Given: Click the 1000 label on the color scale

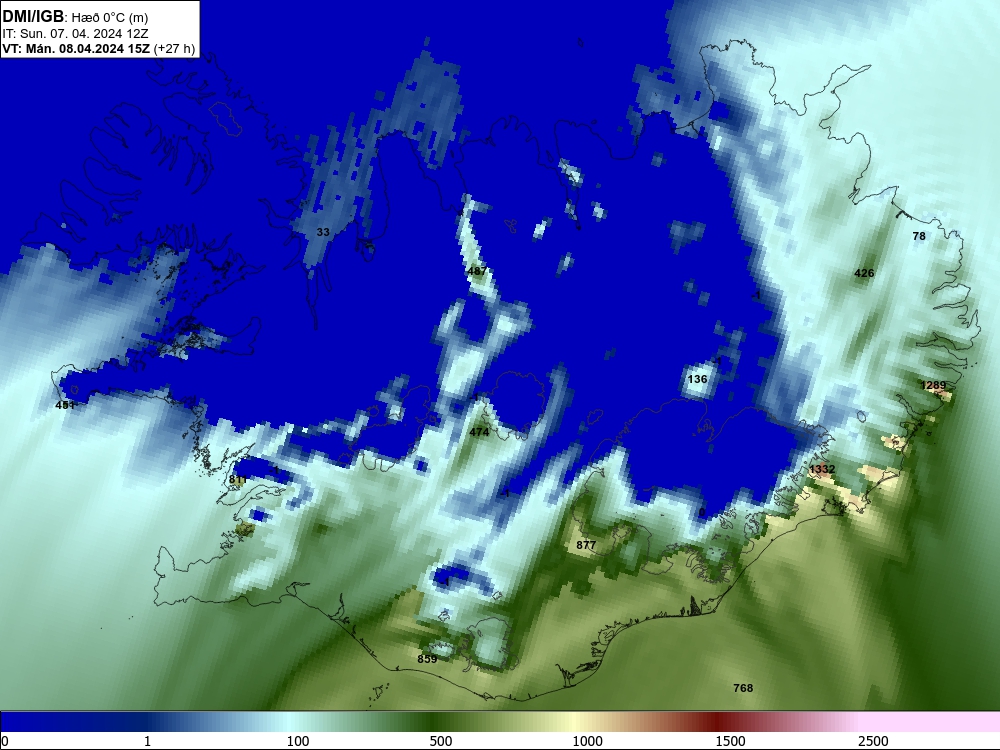Looking at the screenshot, I should tap(587, 741).
